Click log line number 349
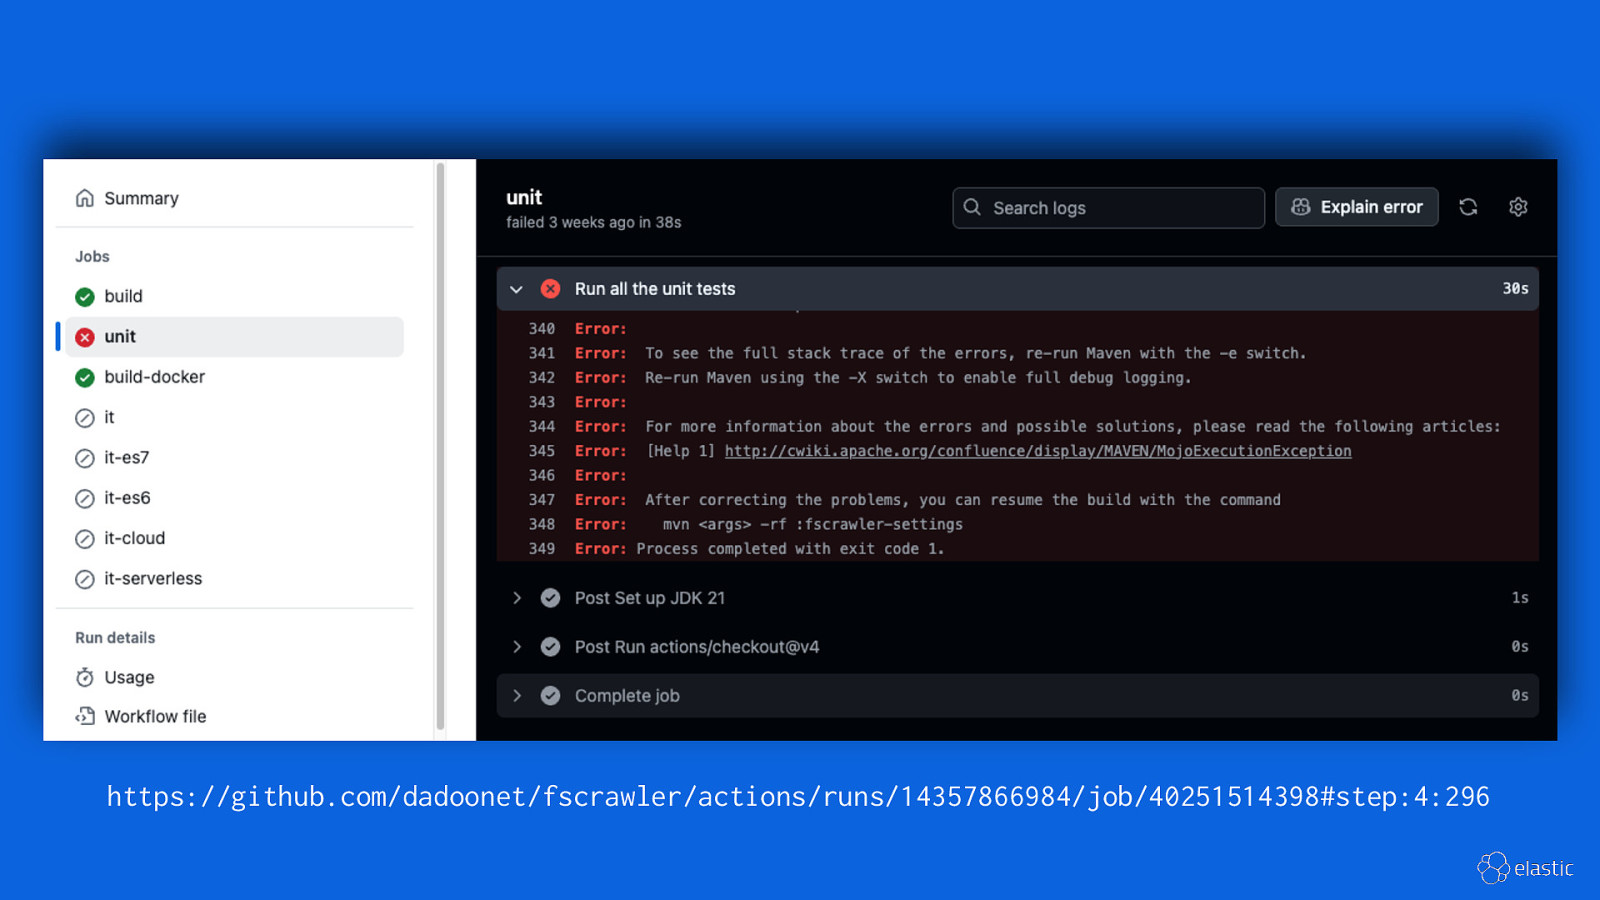This screenshot has width=1600, height=900. click(x=542, y=549)
